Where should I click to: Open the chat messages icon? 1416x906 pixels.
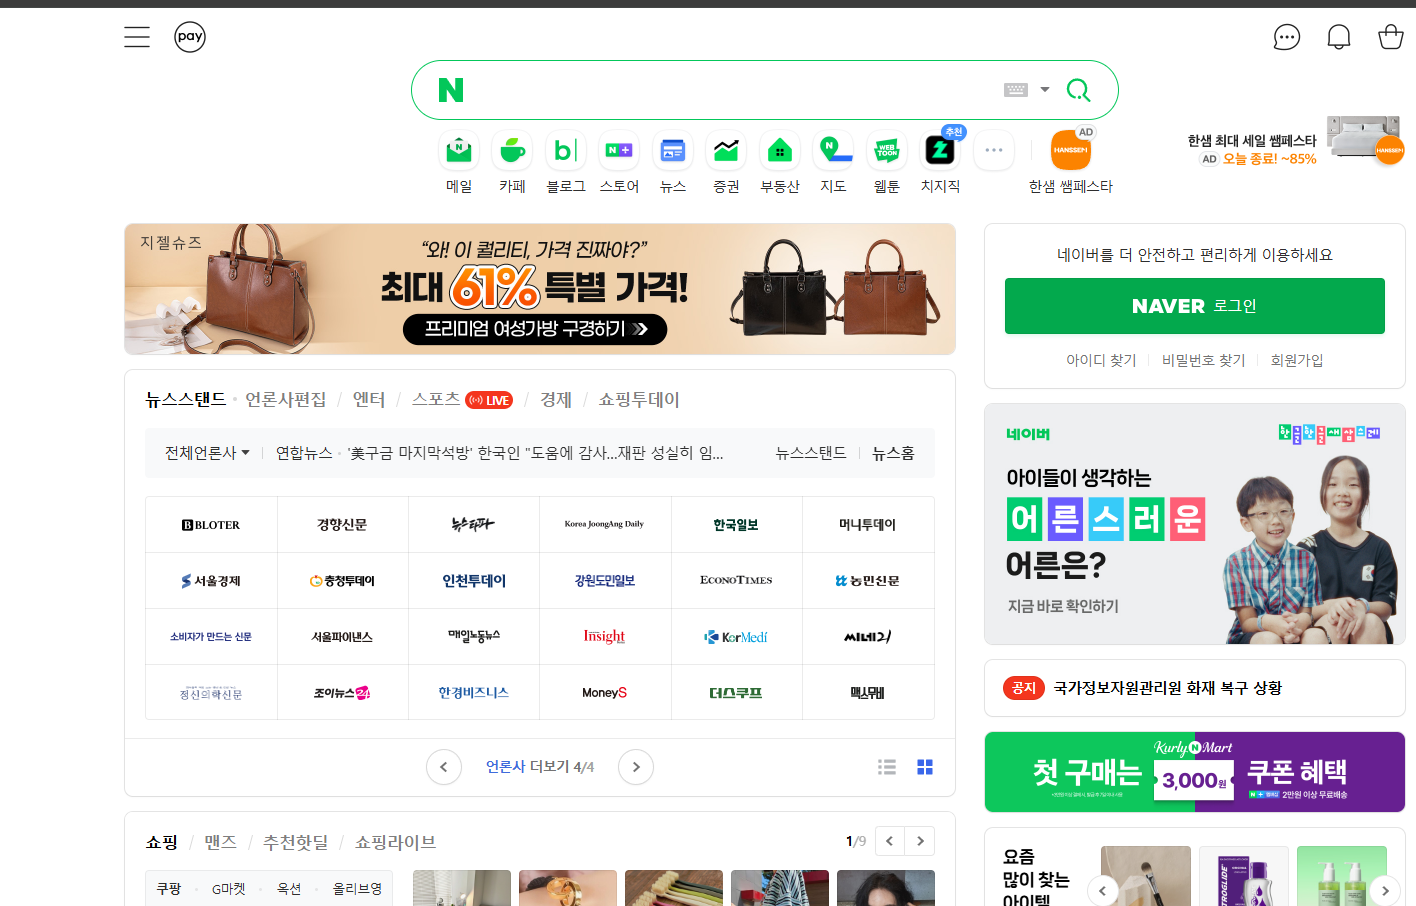(x=1287, y=37)
